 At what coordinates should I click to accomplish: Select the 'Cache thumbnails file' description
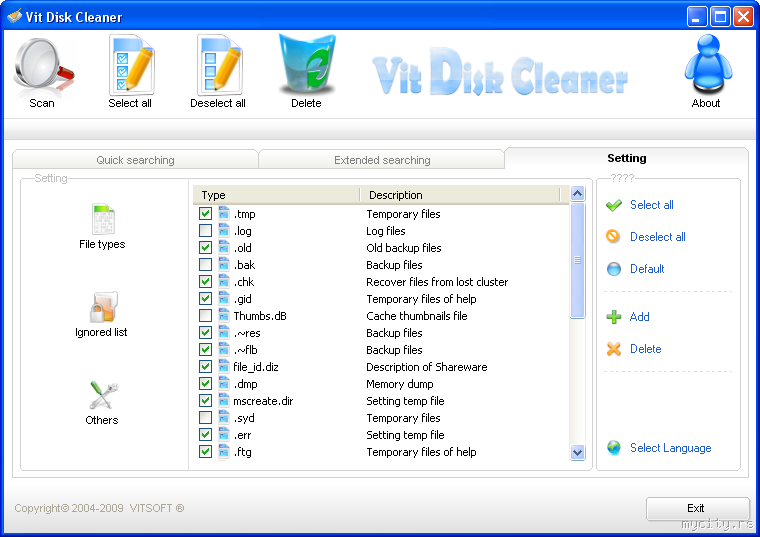pos(416,316)
